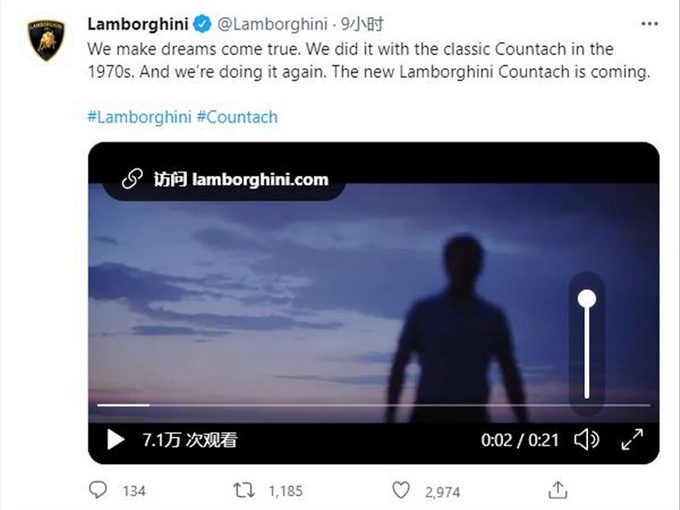This screenshot has width=680, height=510.
Task: Click the Lamborghini display name
Action: (139, 23)
